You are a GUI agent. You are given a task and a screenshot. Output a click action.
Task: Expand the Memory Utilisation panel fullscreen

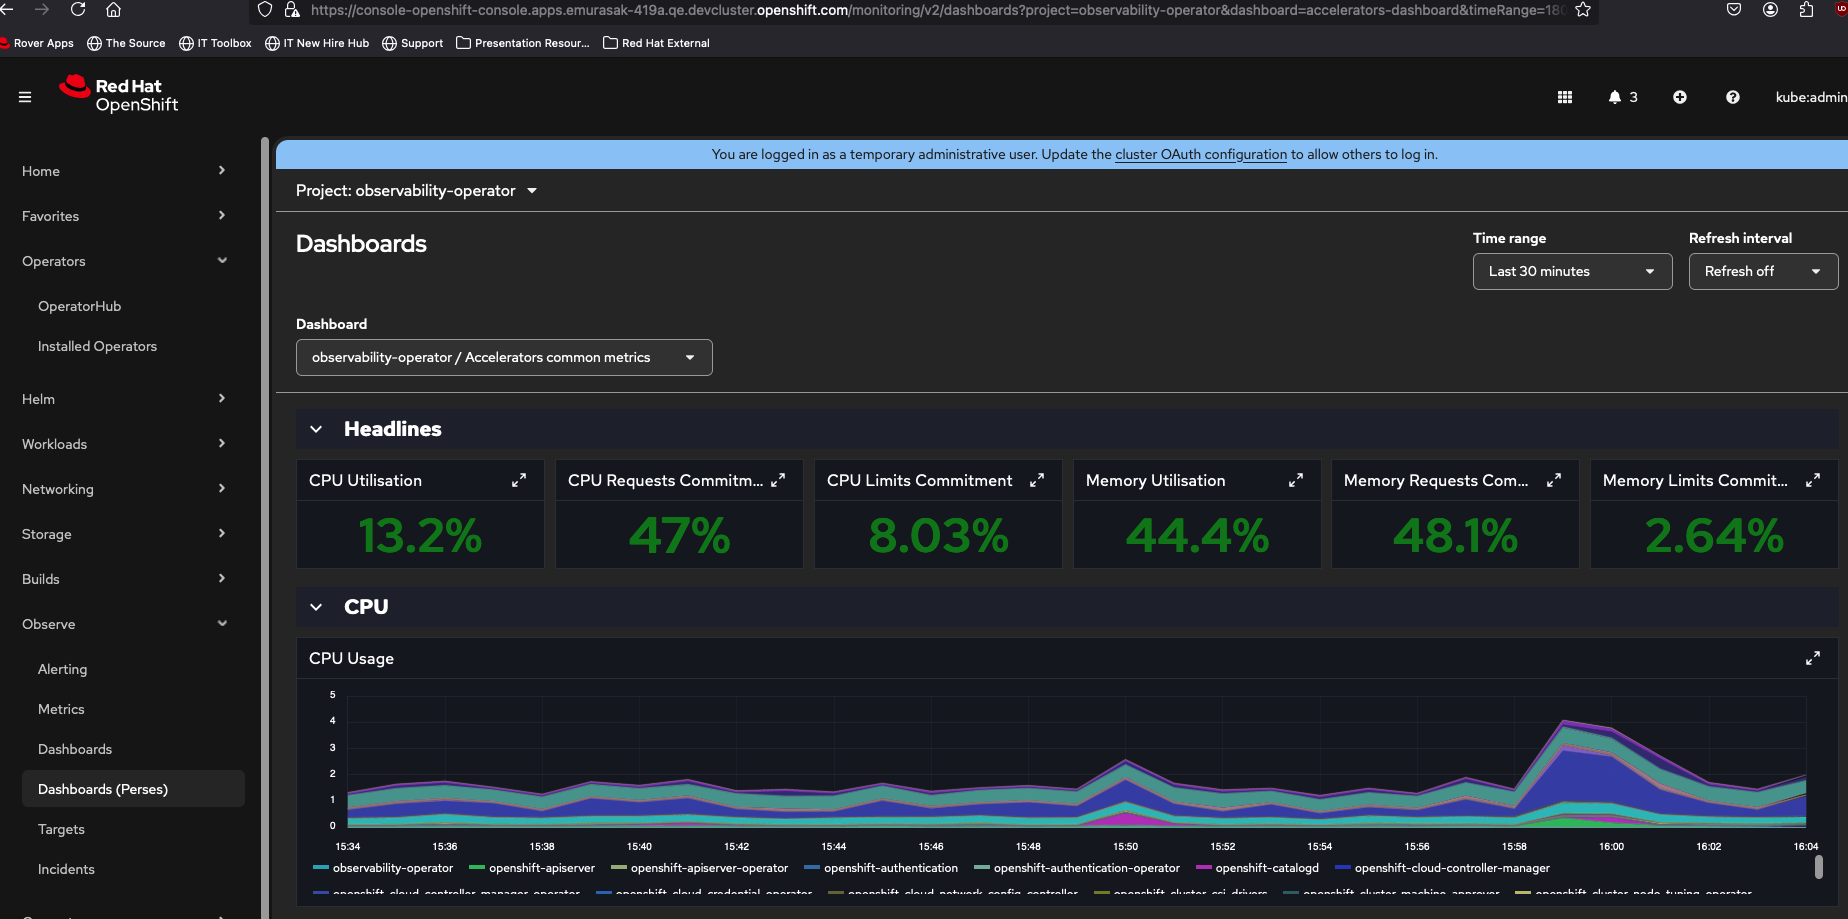pyautogui.click(x=1296, y=481)
